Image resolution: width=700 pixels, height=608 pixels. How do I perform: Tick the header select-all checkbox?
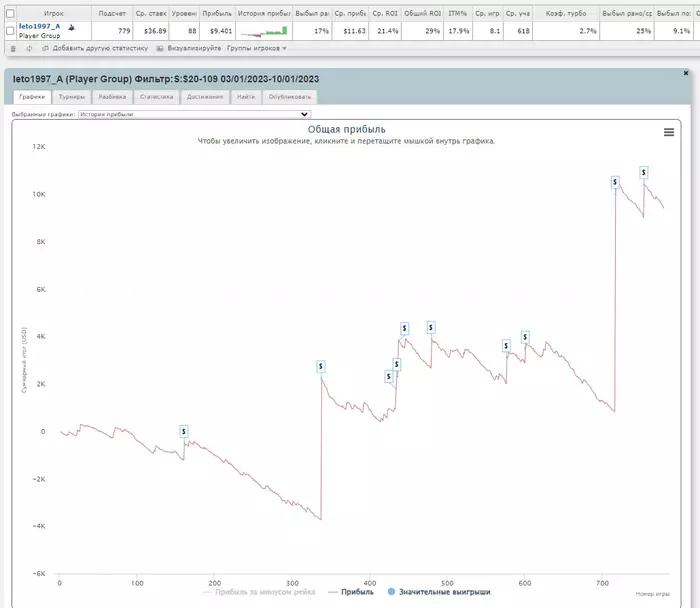(x=10, y=13)
